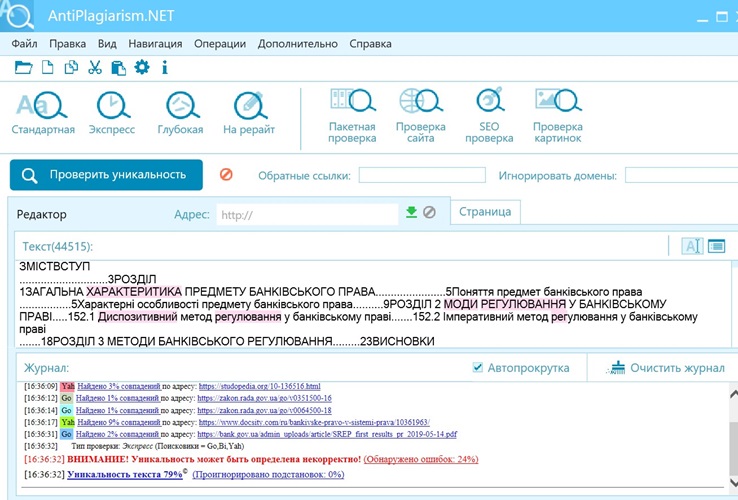Toggle the Автопрокрутка checkbox

pos(477,367)
